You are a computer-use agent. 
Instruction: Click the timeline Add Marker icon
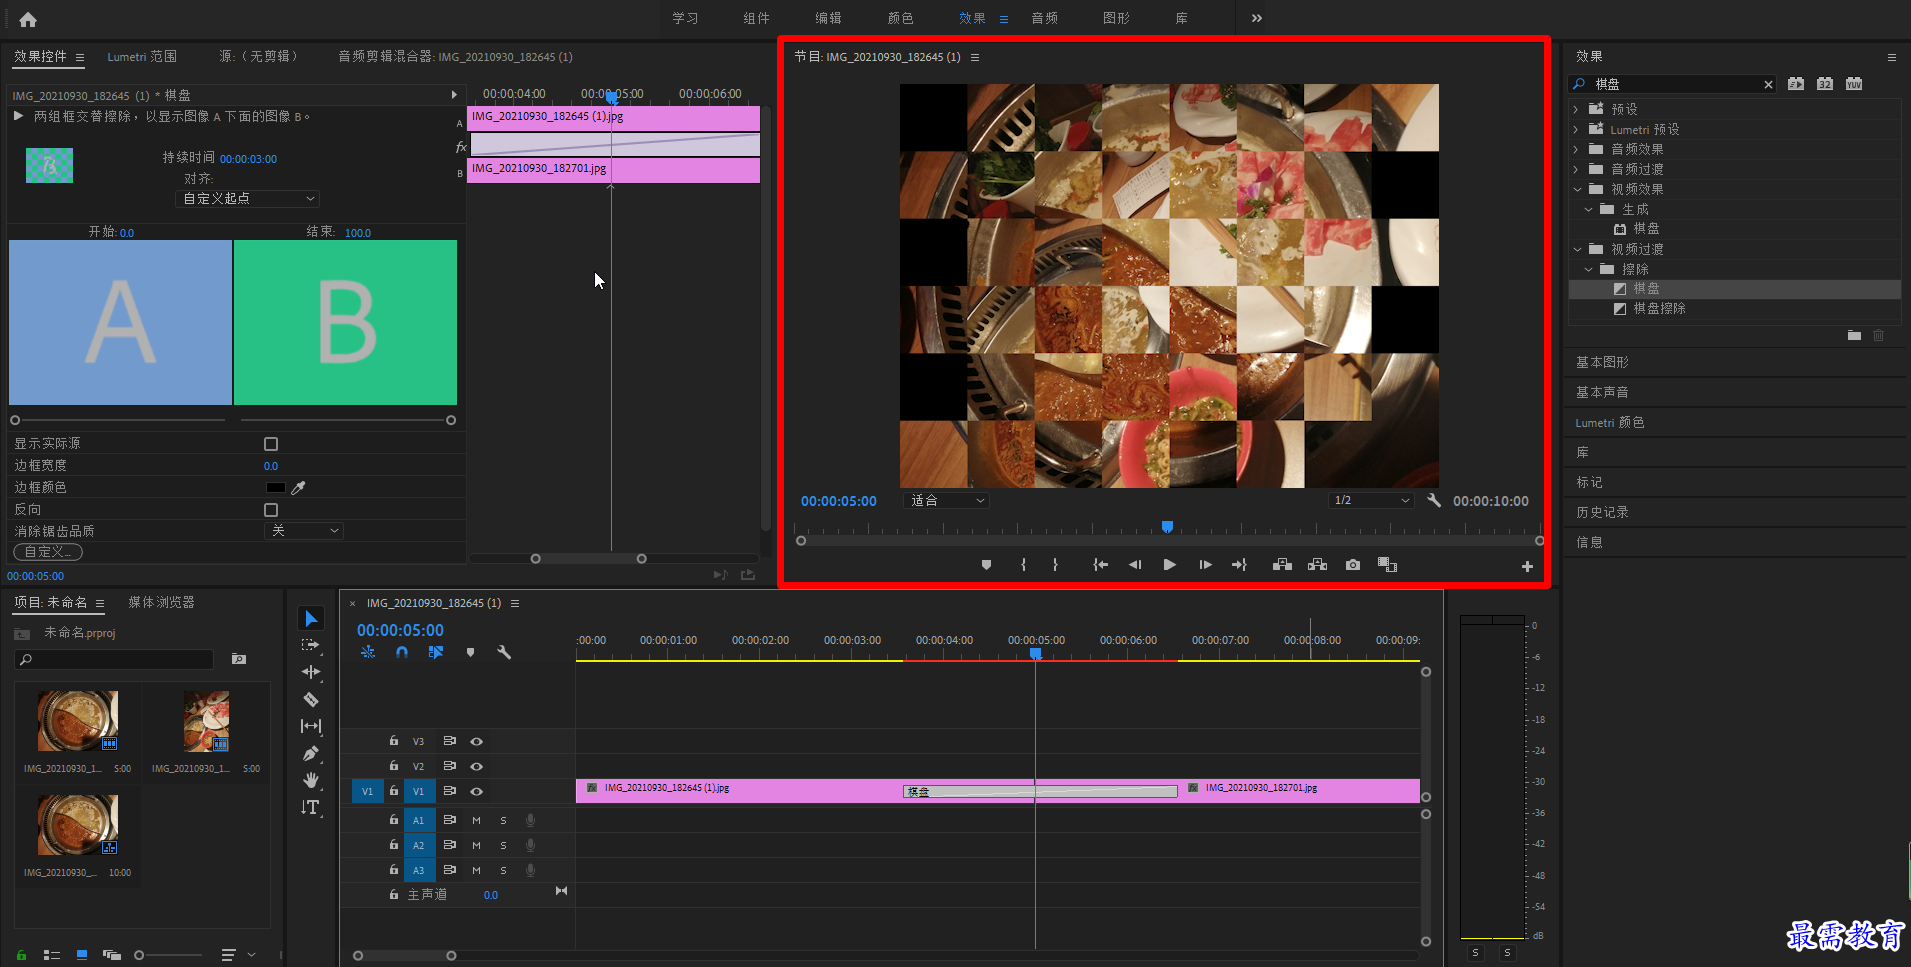tap(470, 652)
